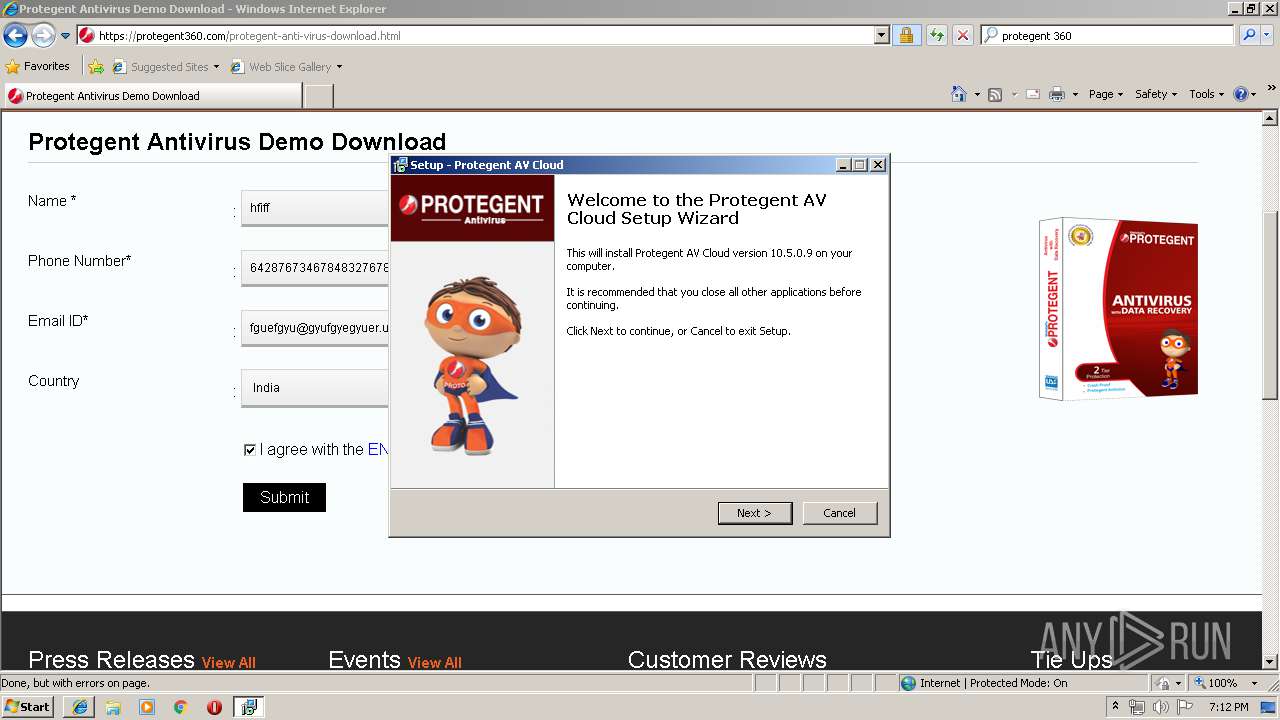
Task: Open Chrome taskbar icon
Action: [181, 707]
